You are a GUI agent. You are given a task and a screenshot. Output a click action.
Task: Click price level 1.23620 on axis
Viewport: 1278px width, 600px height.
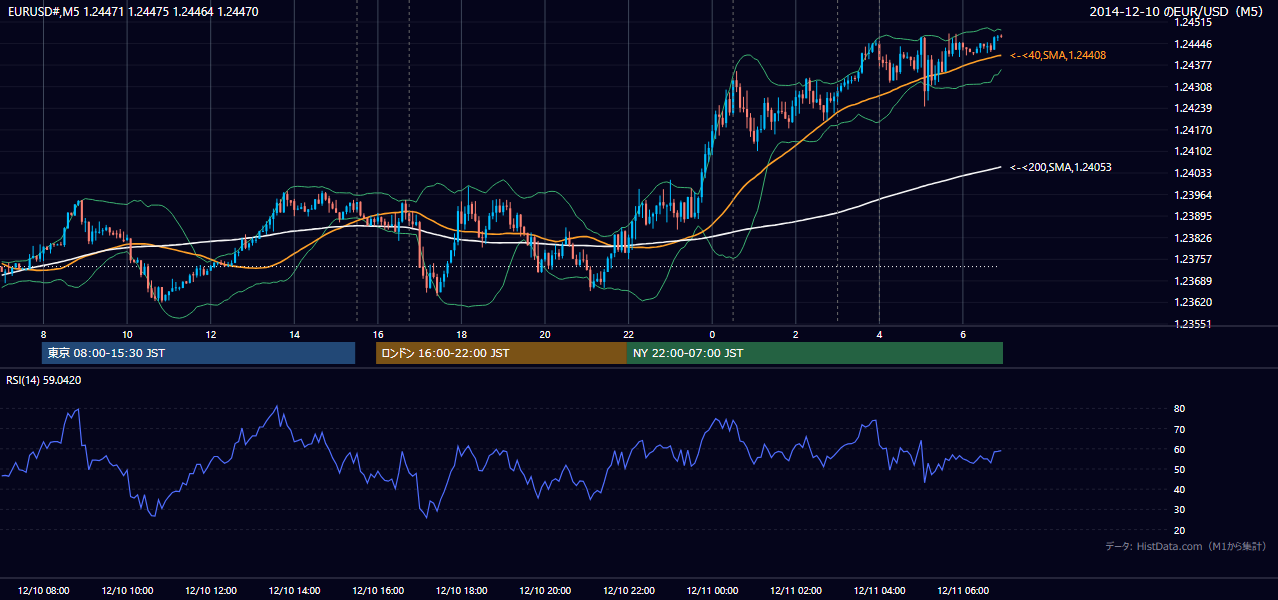(x=1192, y=302)
